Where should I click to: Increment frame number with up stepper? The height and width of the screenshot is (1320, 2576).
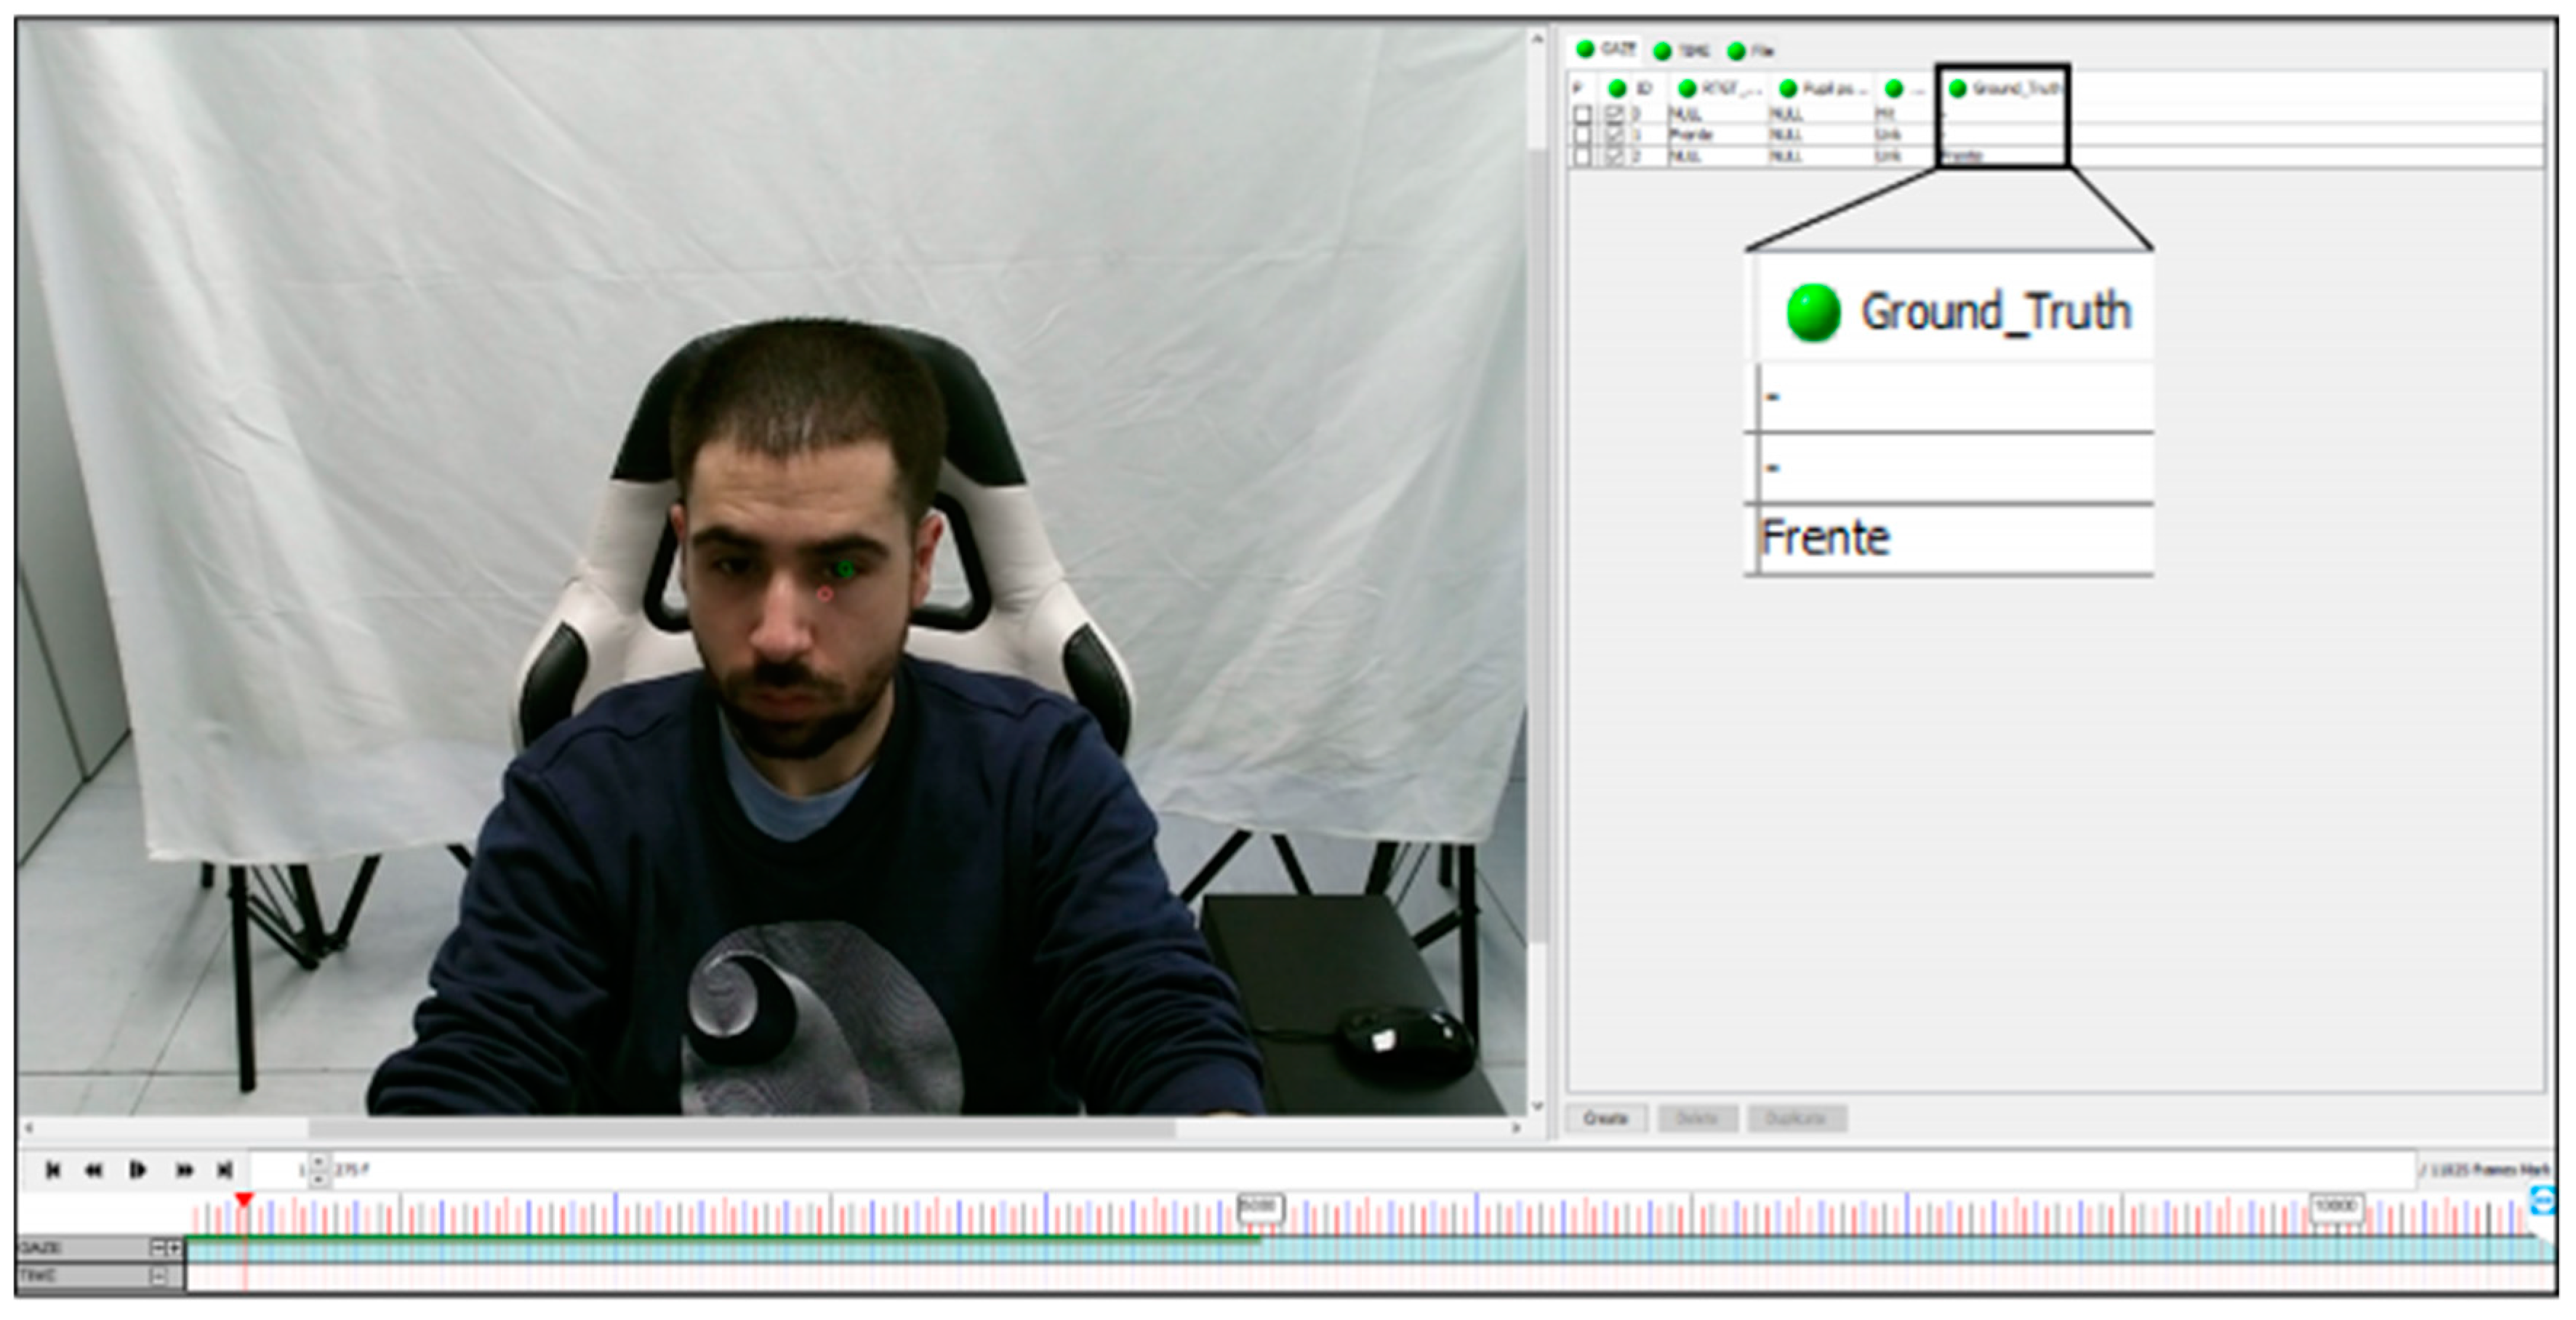pos(318,1162)
